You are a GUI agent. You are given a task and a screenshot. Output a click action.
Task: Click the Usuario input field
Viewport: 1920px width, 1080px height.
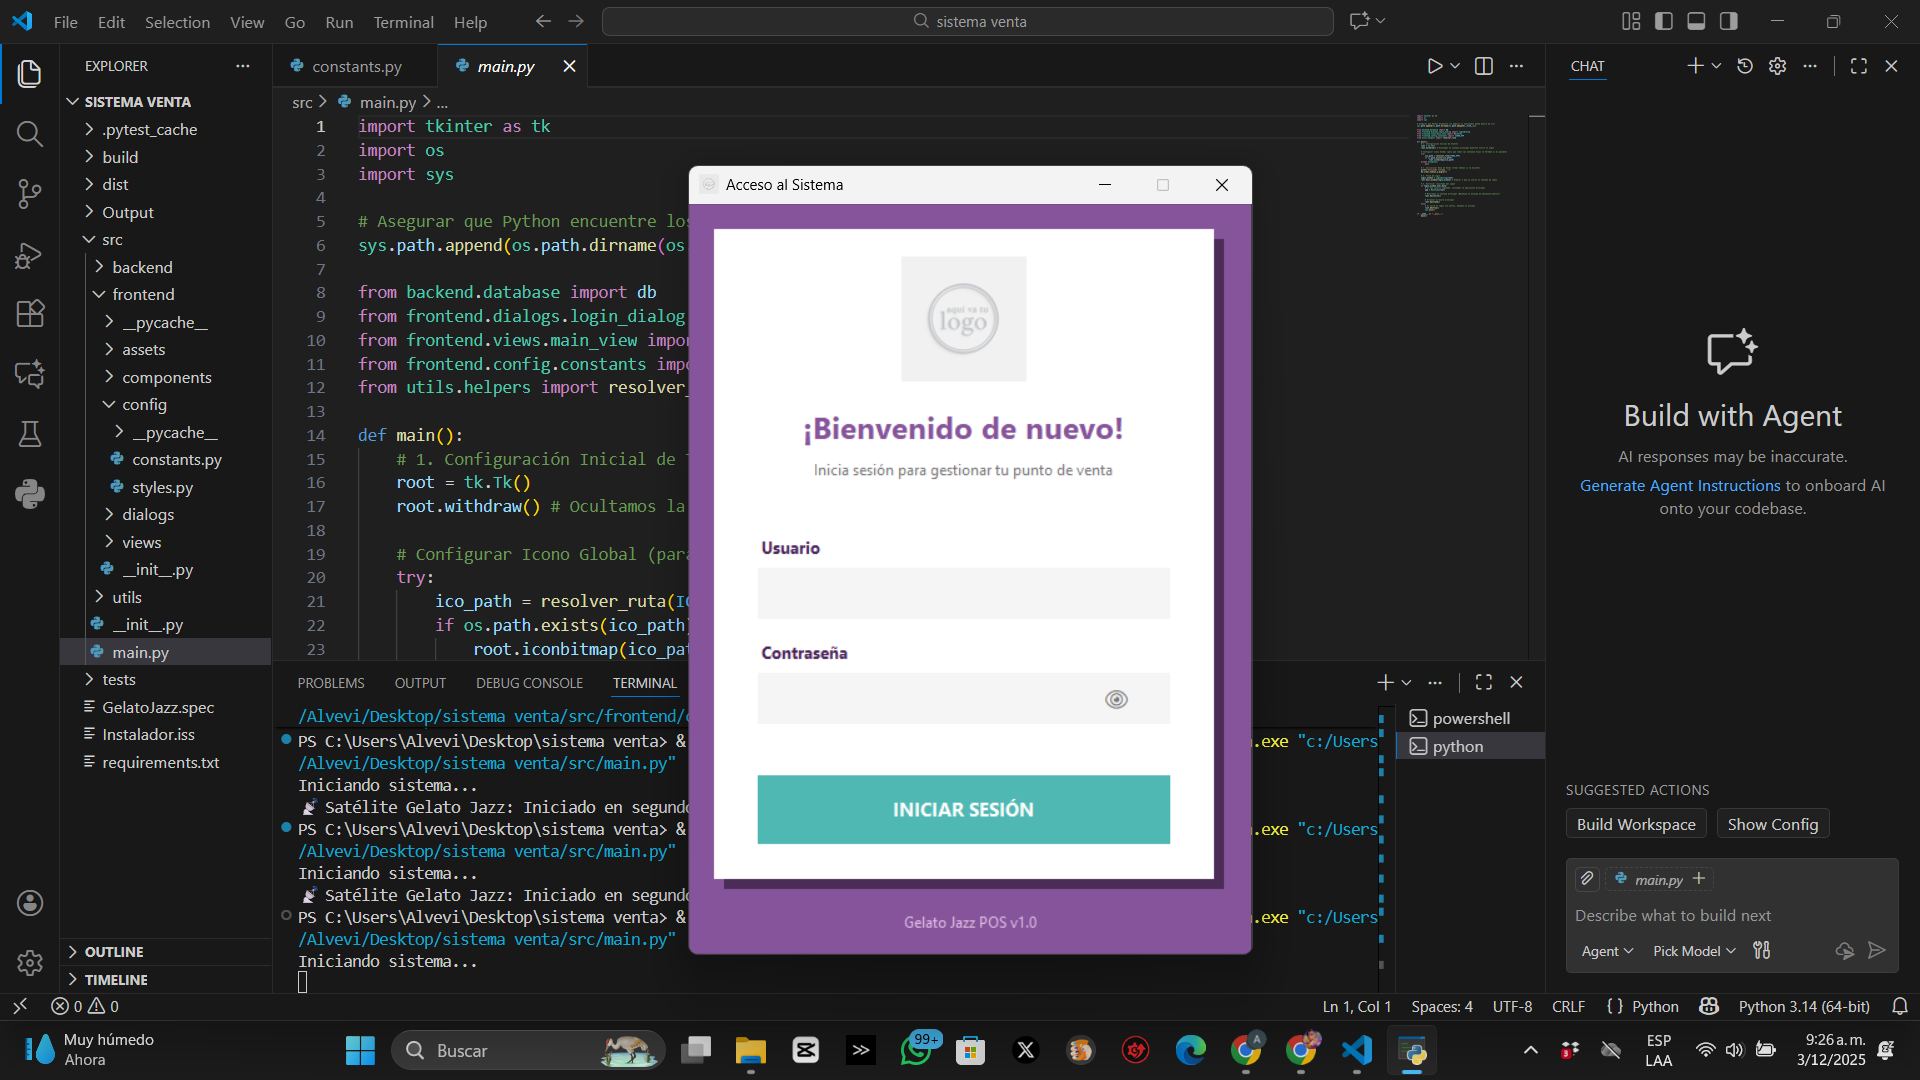click(963, 594)
